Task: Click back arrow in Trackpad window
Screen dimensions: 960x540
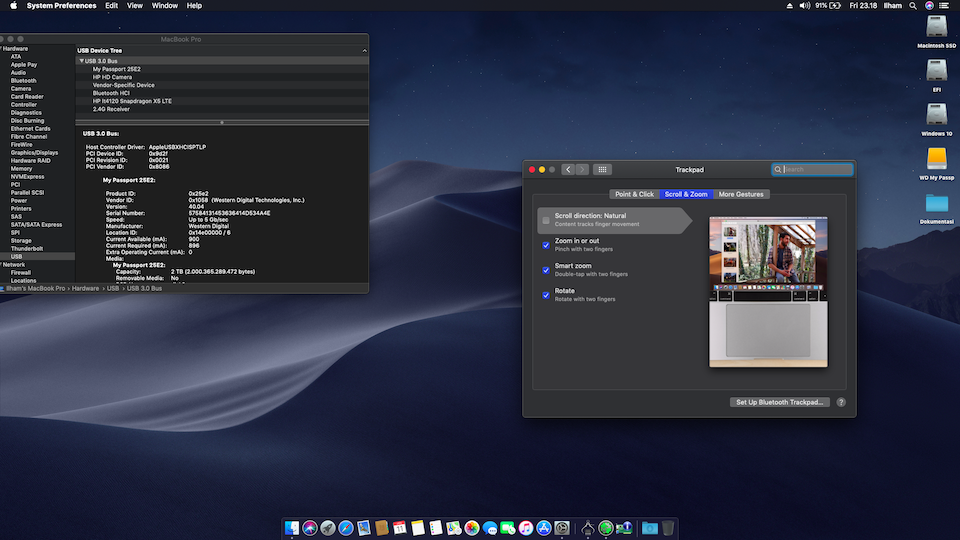Action: pyautogui.click(x=568, y=170)
